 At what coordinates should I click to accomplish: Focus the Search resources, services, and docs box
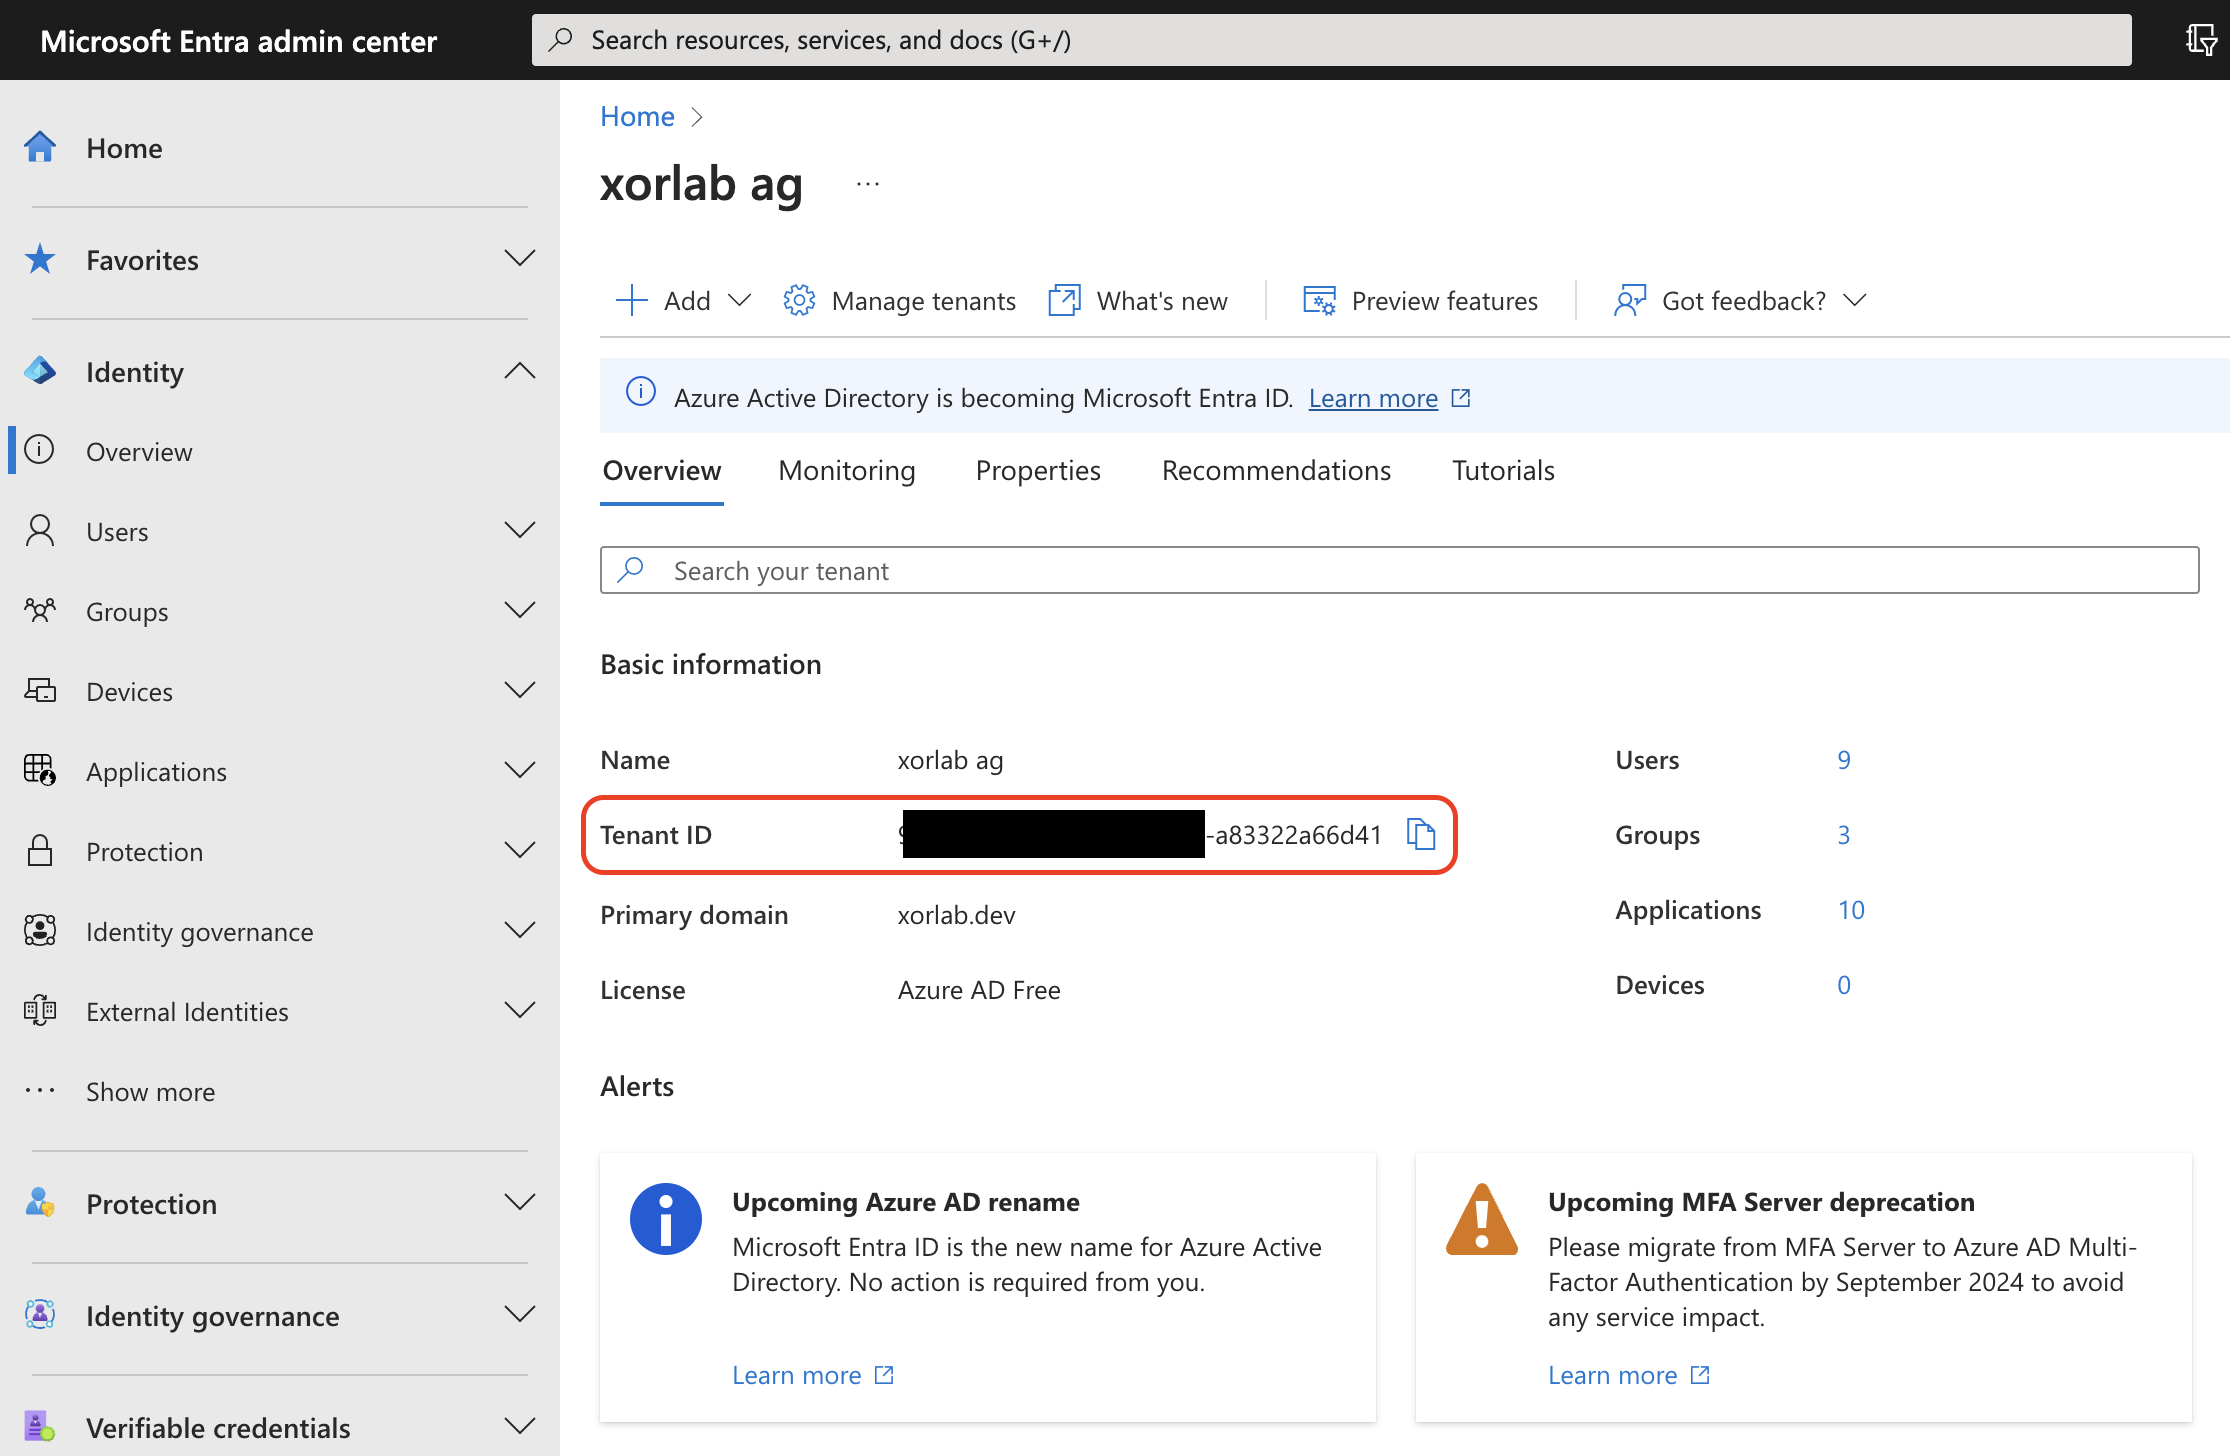tap(1331, 40)
